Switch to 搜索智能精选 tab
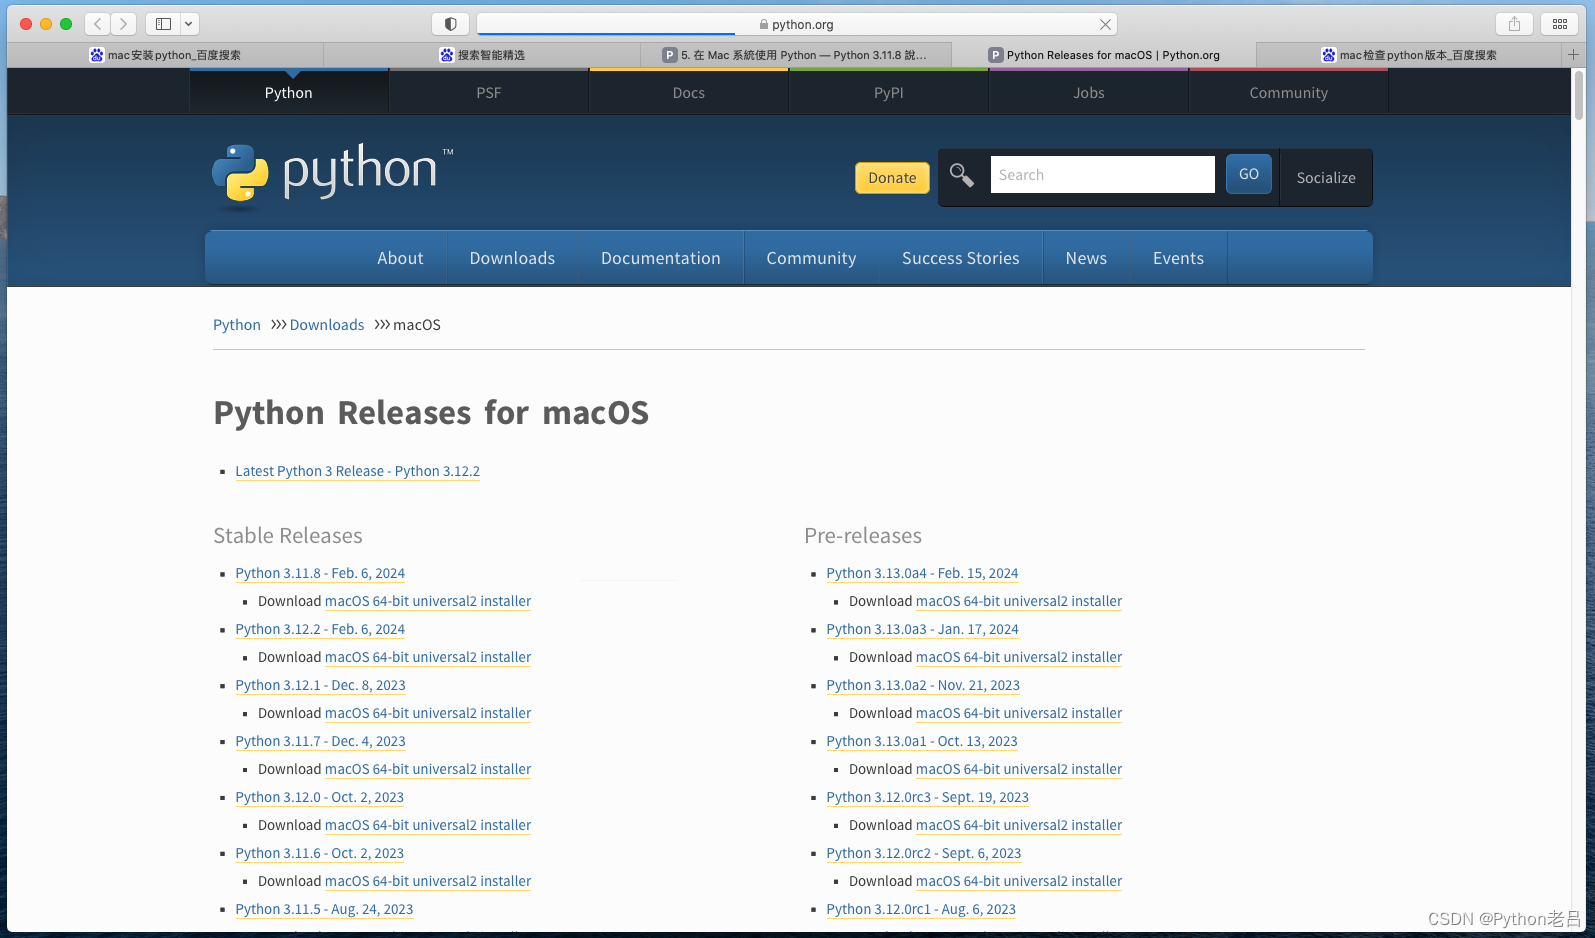1595x938 pixels. click(x=482, y=55)
